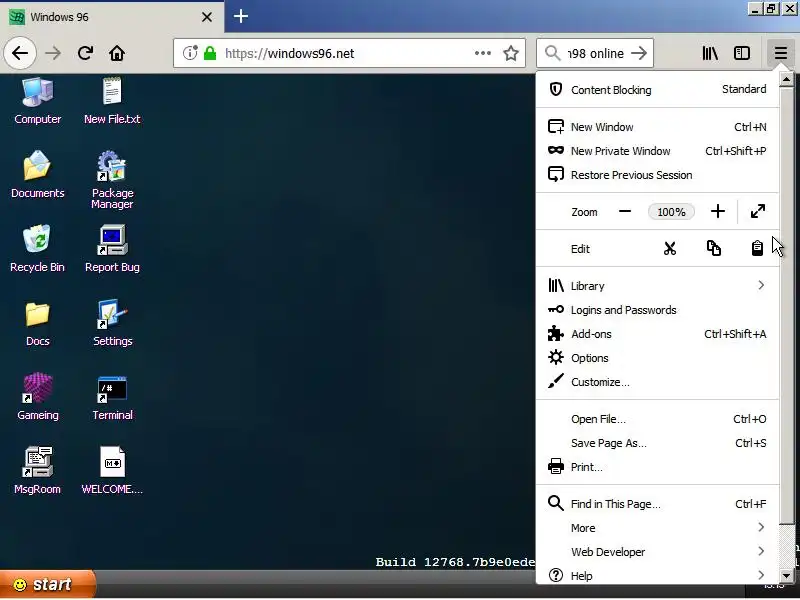Close the Windows 96 tab
The width and height of the screenshot is (800, 600).
207,17
